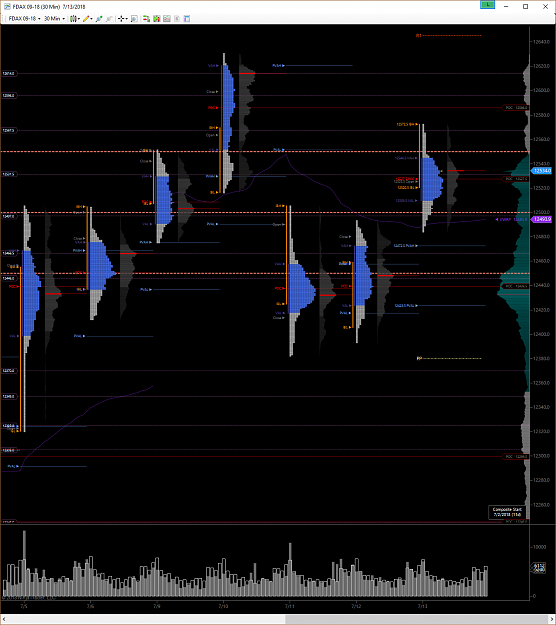Click the green L window link button

pos(487,5)
